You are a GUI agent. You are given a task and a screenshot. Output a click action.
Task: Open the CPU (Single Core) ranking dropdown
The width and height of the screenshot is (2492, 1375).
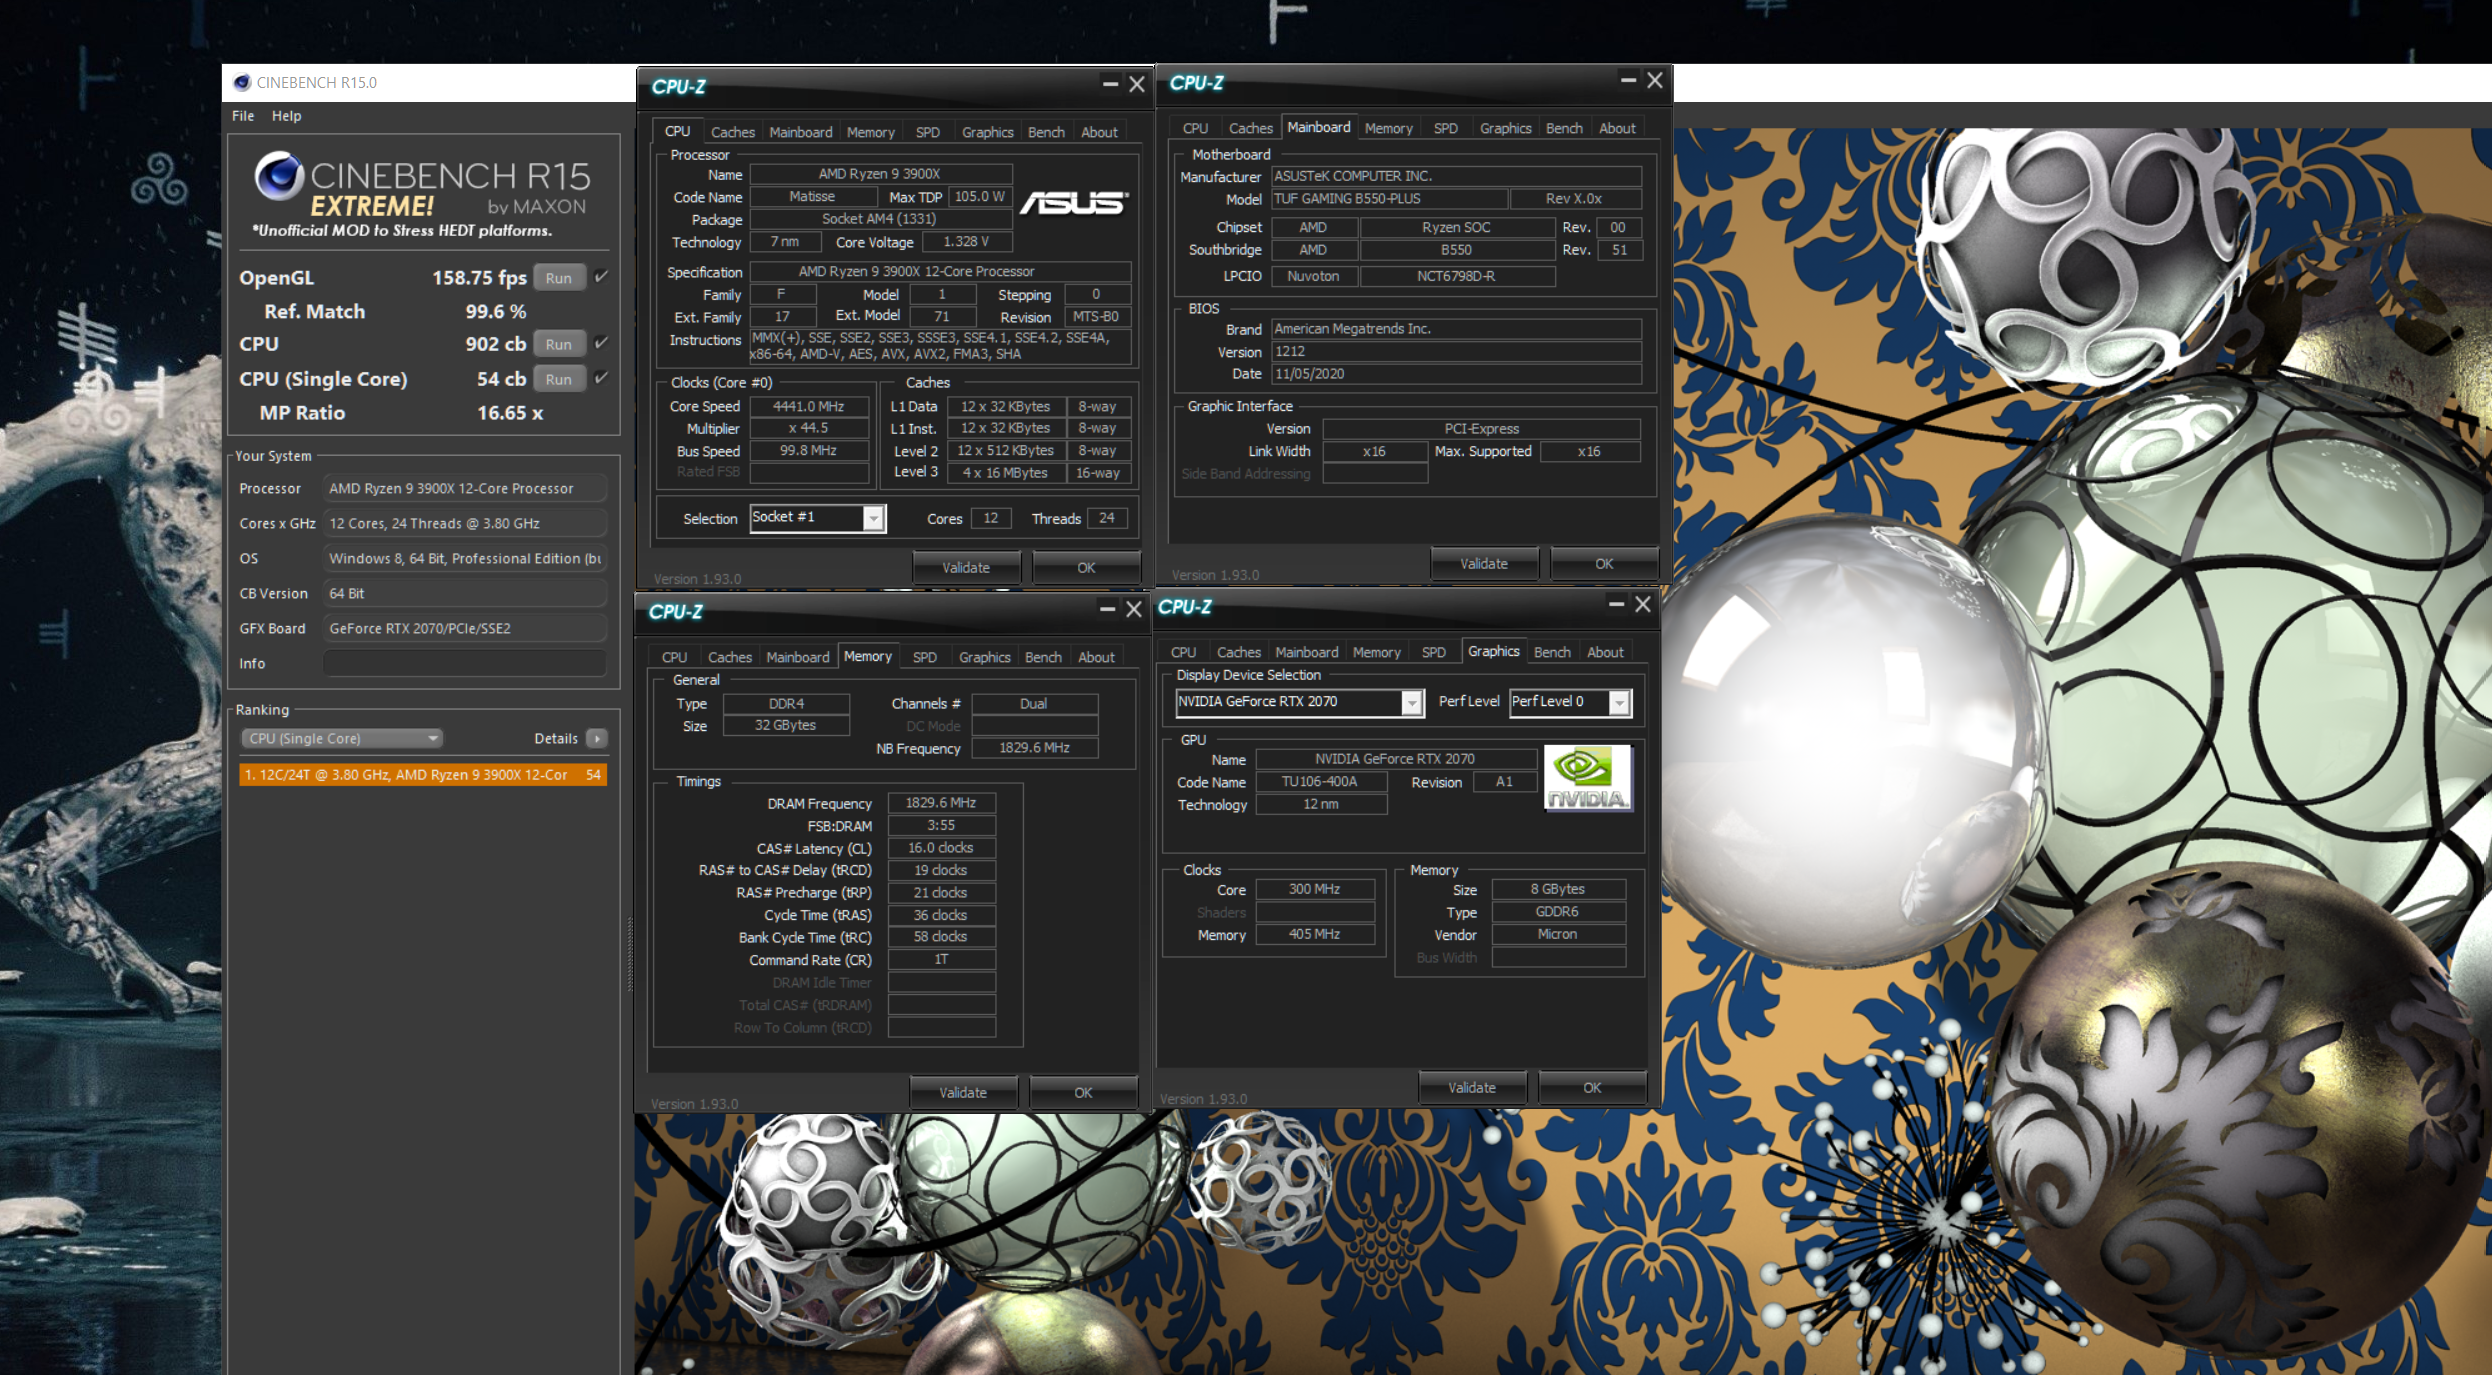341,738
